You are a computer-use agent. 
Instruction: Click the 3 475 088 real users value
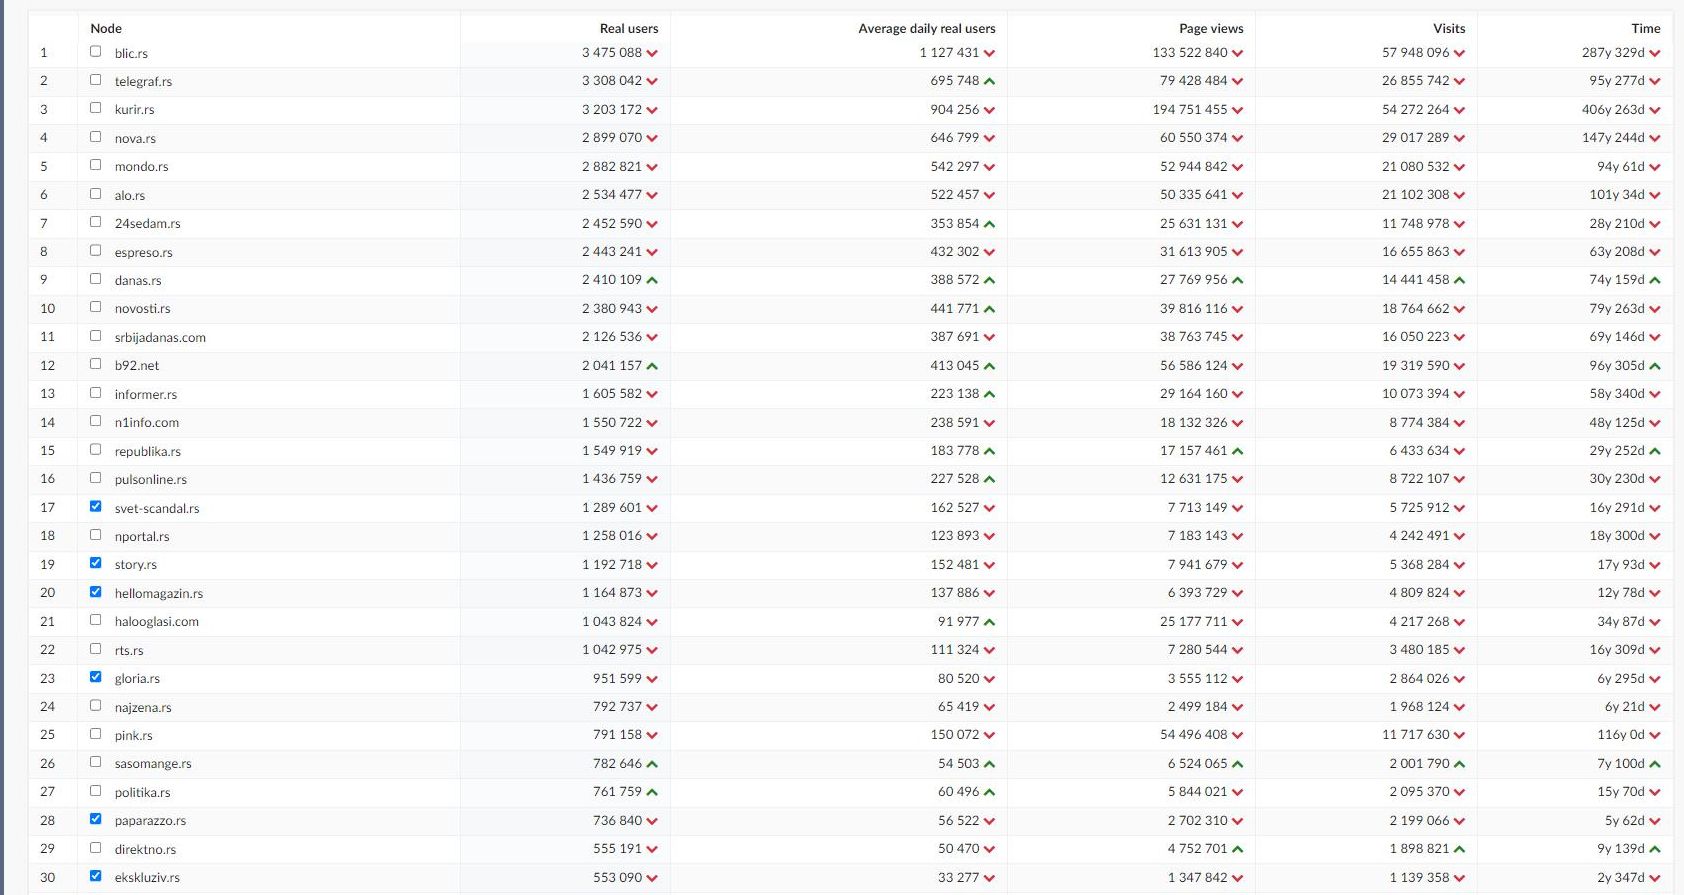coord(612,52)
